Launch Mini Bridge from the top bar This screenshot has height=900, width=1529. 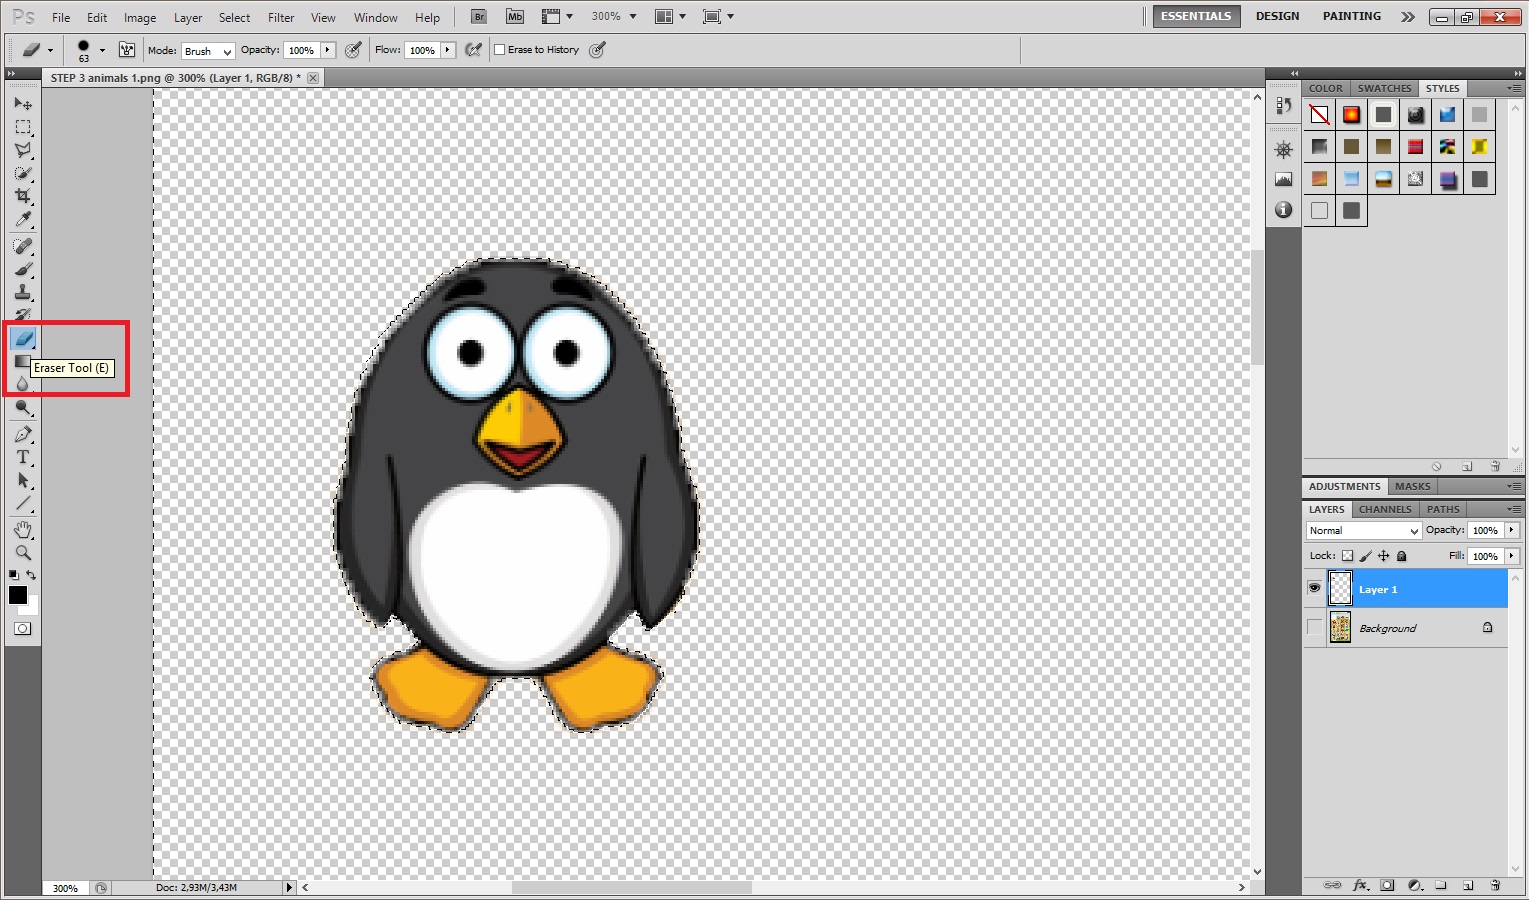tap(515, 17)
